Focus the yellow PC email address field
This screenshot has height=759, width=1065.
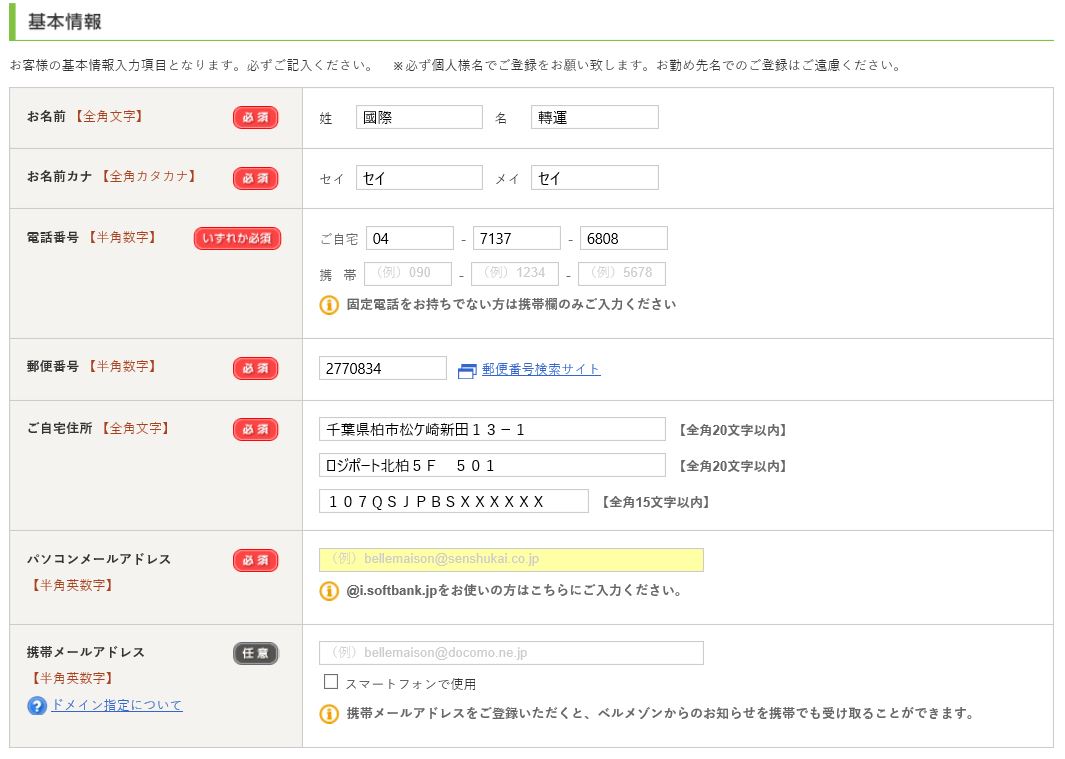click(x=511, y=560)
